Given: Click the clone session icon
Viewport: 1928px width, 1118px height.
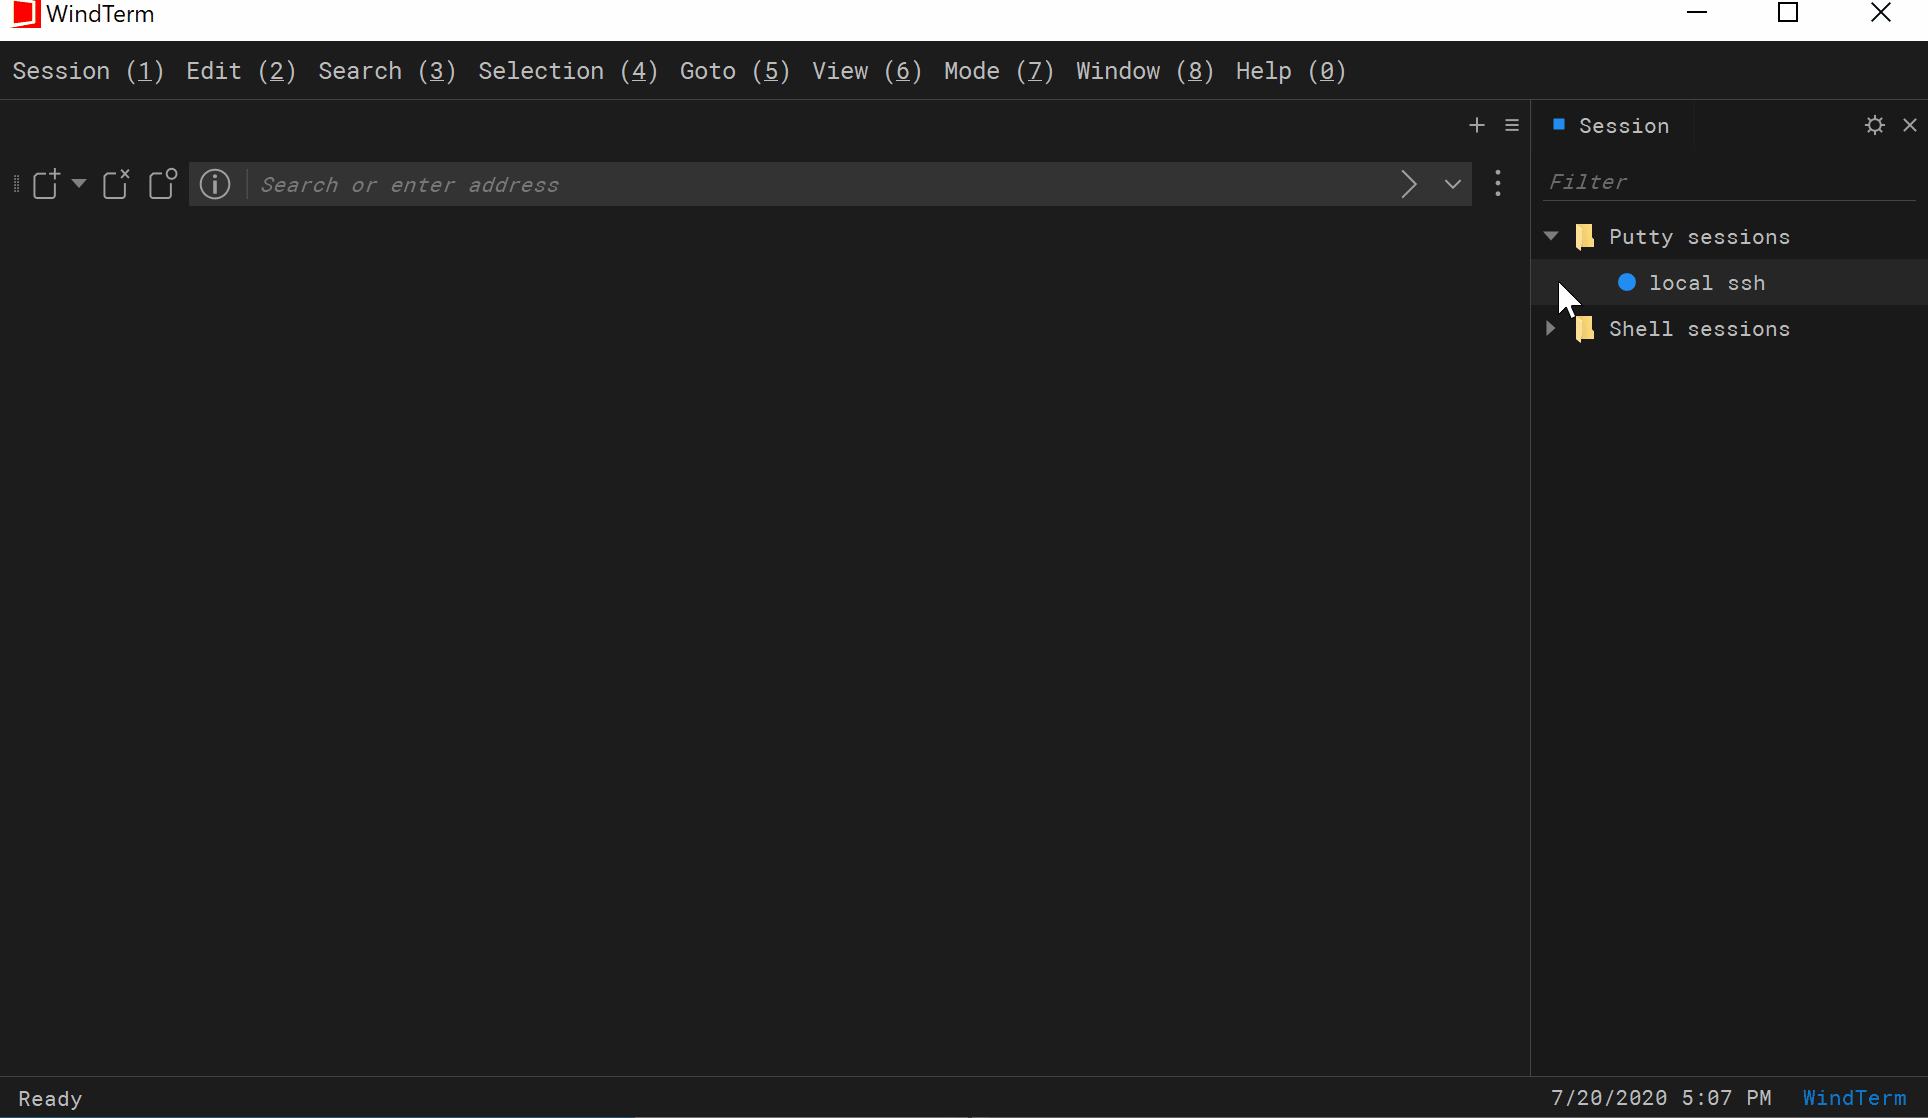Looking at the screenshot, I should (x=162, y=184).
